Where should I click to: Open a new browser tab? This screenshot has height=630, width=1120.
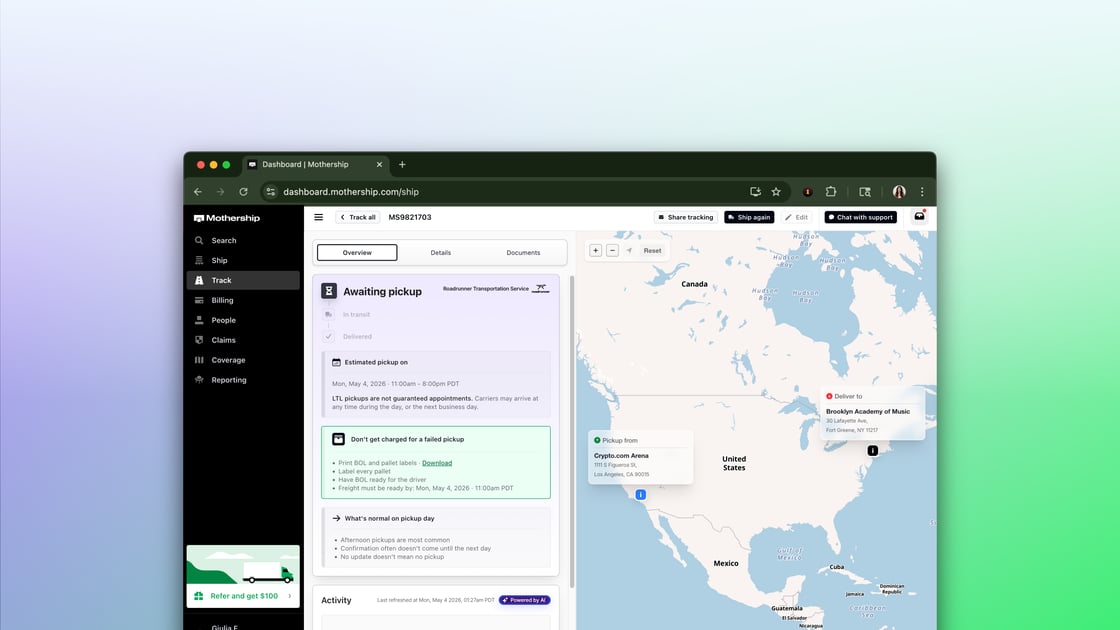(x=402, y=164)
